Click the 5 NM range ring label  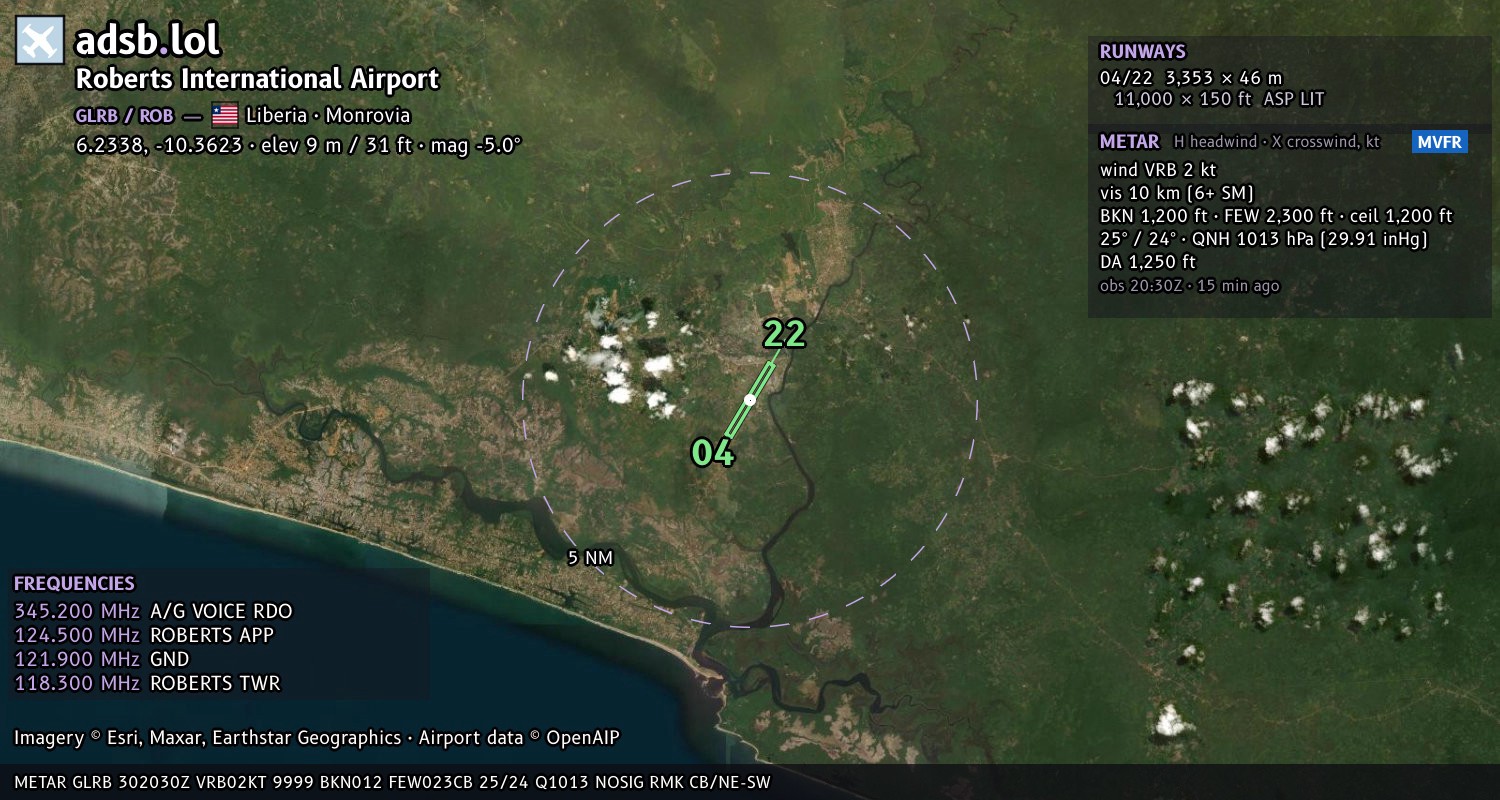[590, 558]
